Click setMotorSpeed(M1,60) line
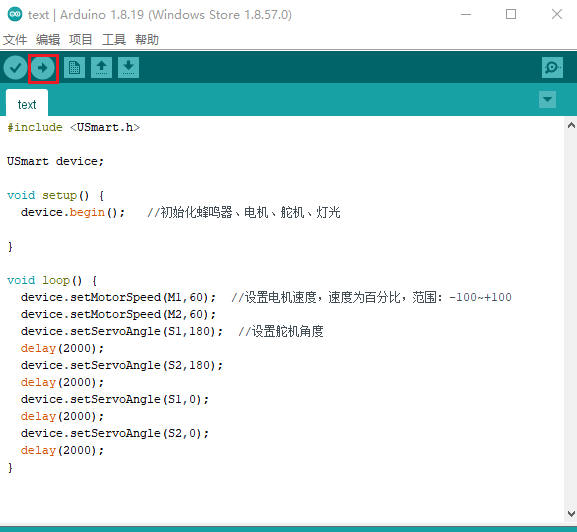This screenshot has width=577, height=532. pyautogui.click(x=118, y=297)
